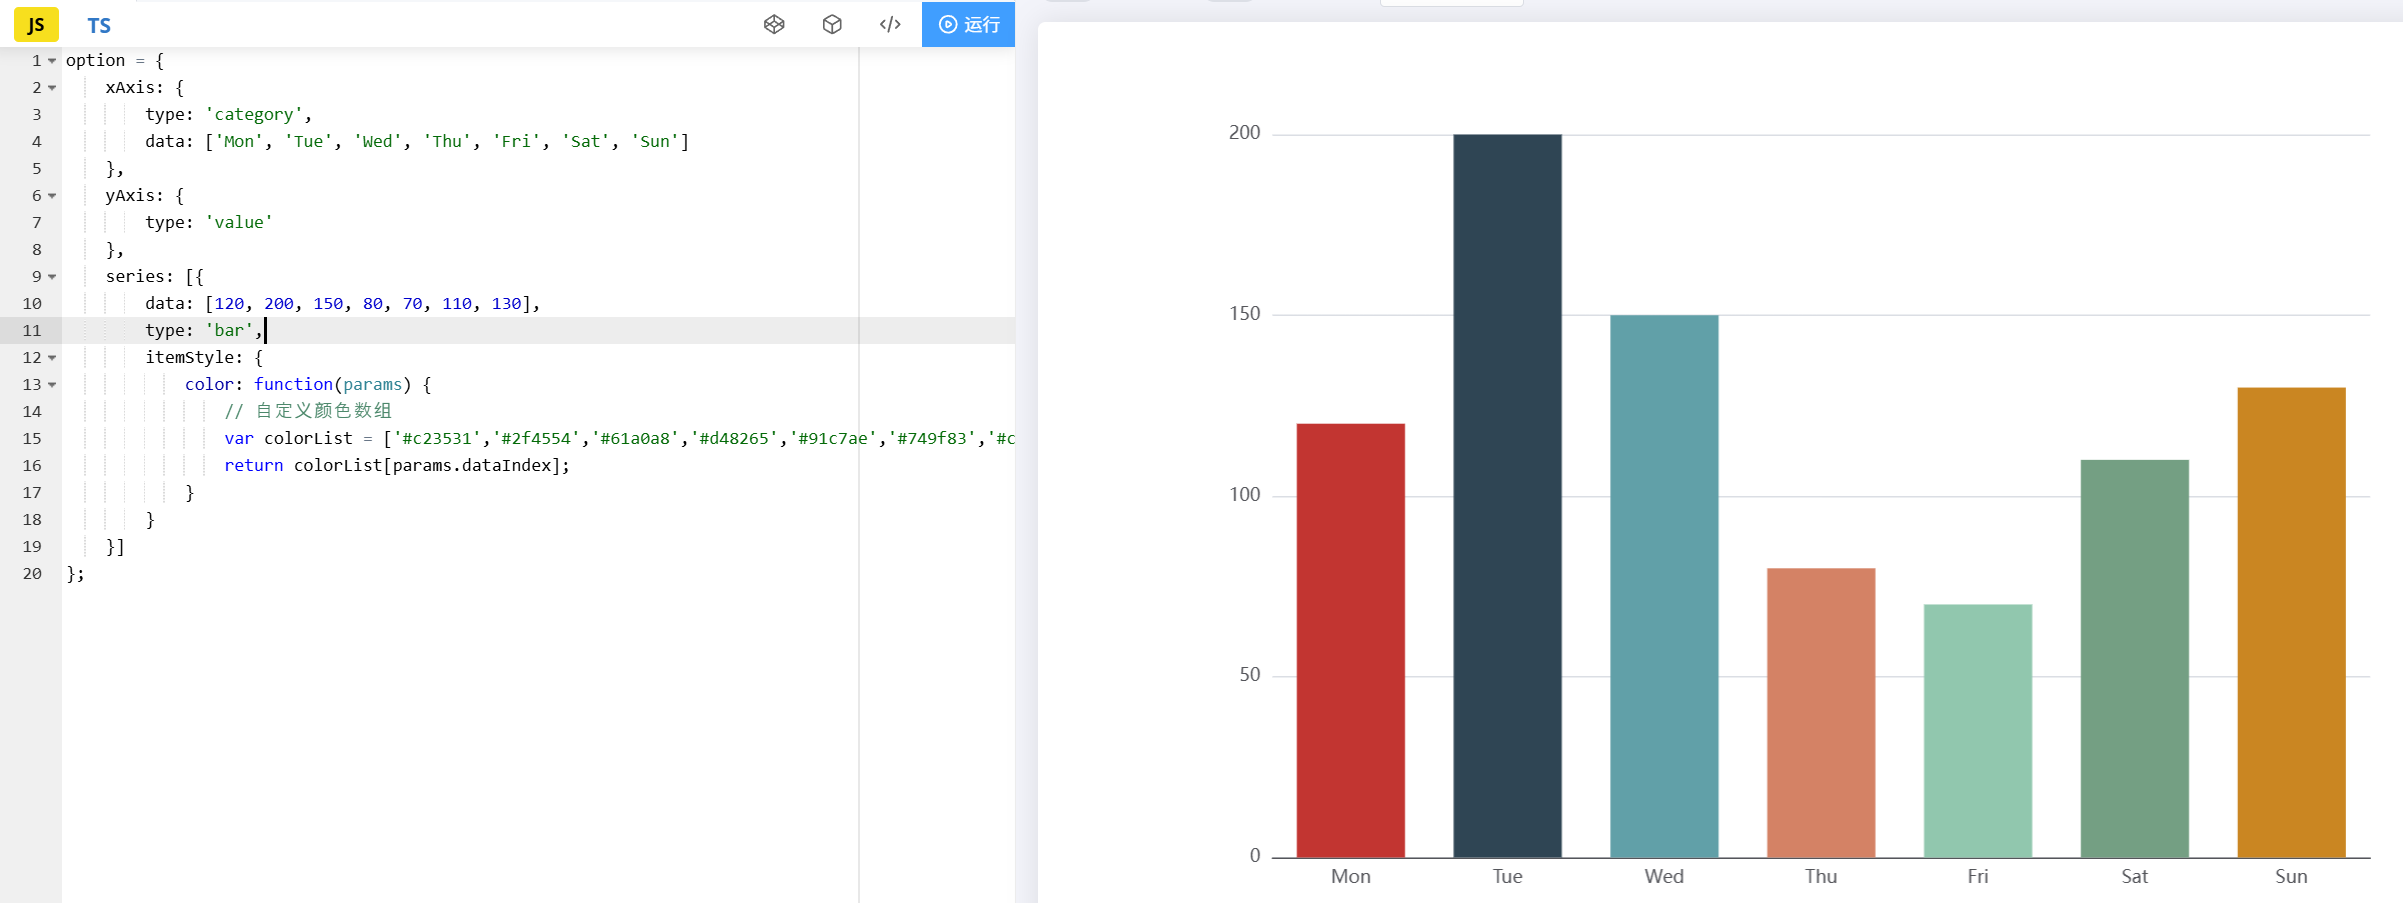2403x903 pixels.
Task: Place cursor on 'bar' in line 11
Action: [x=229, y=331]
